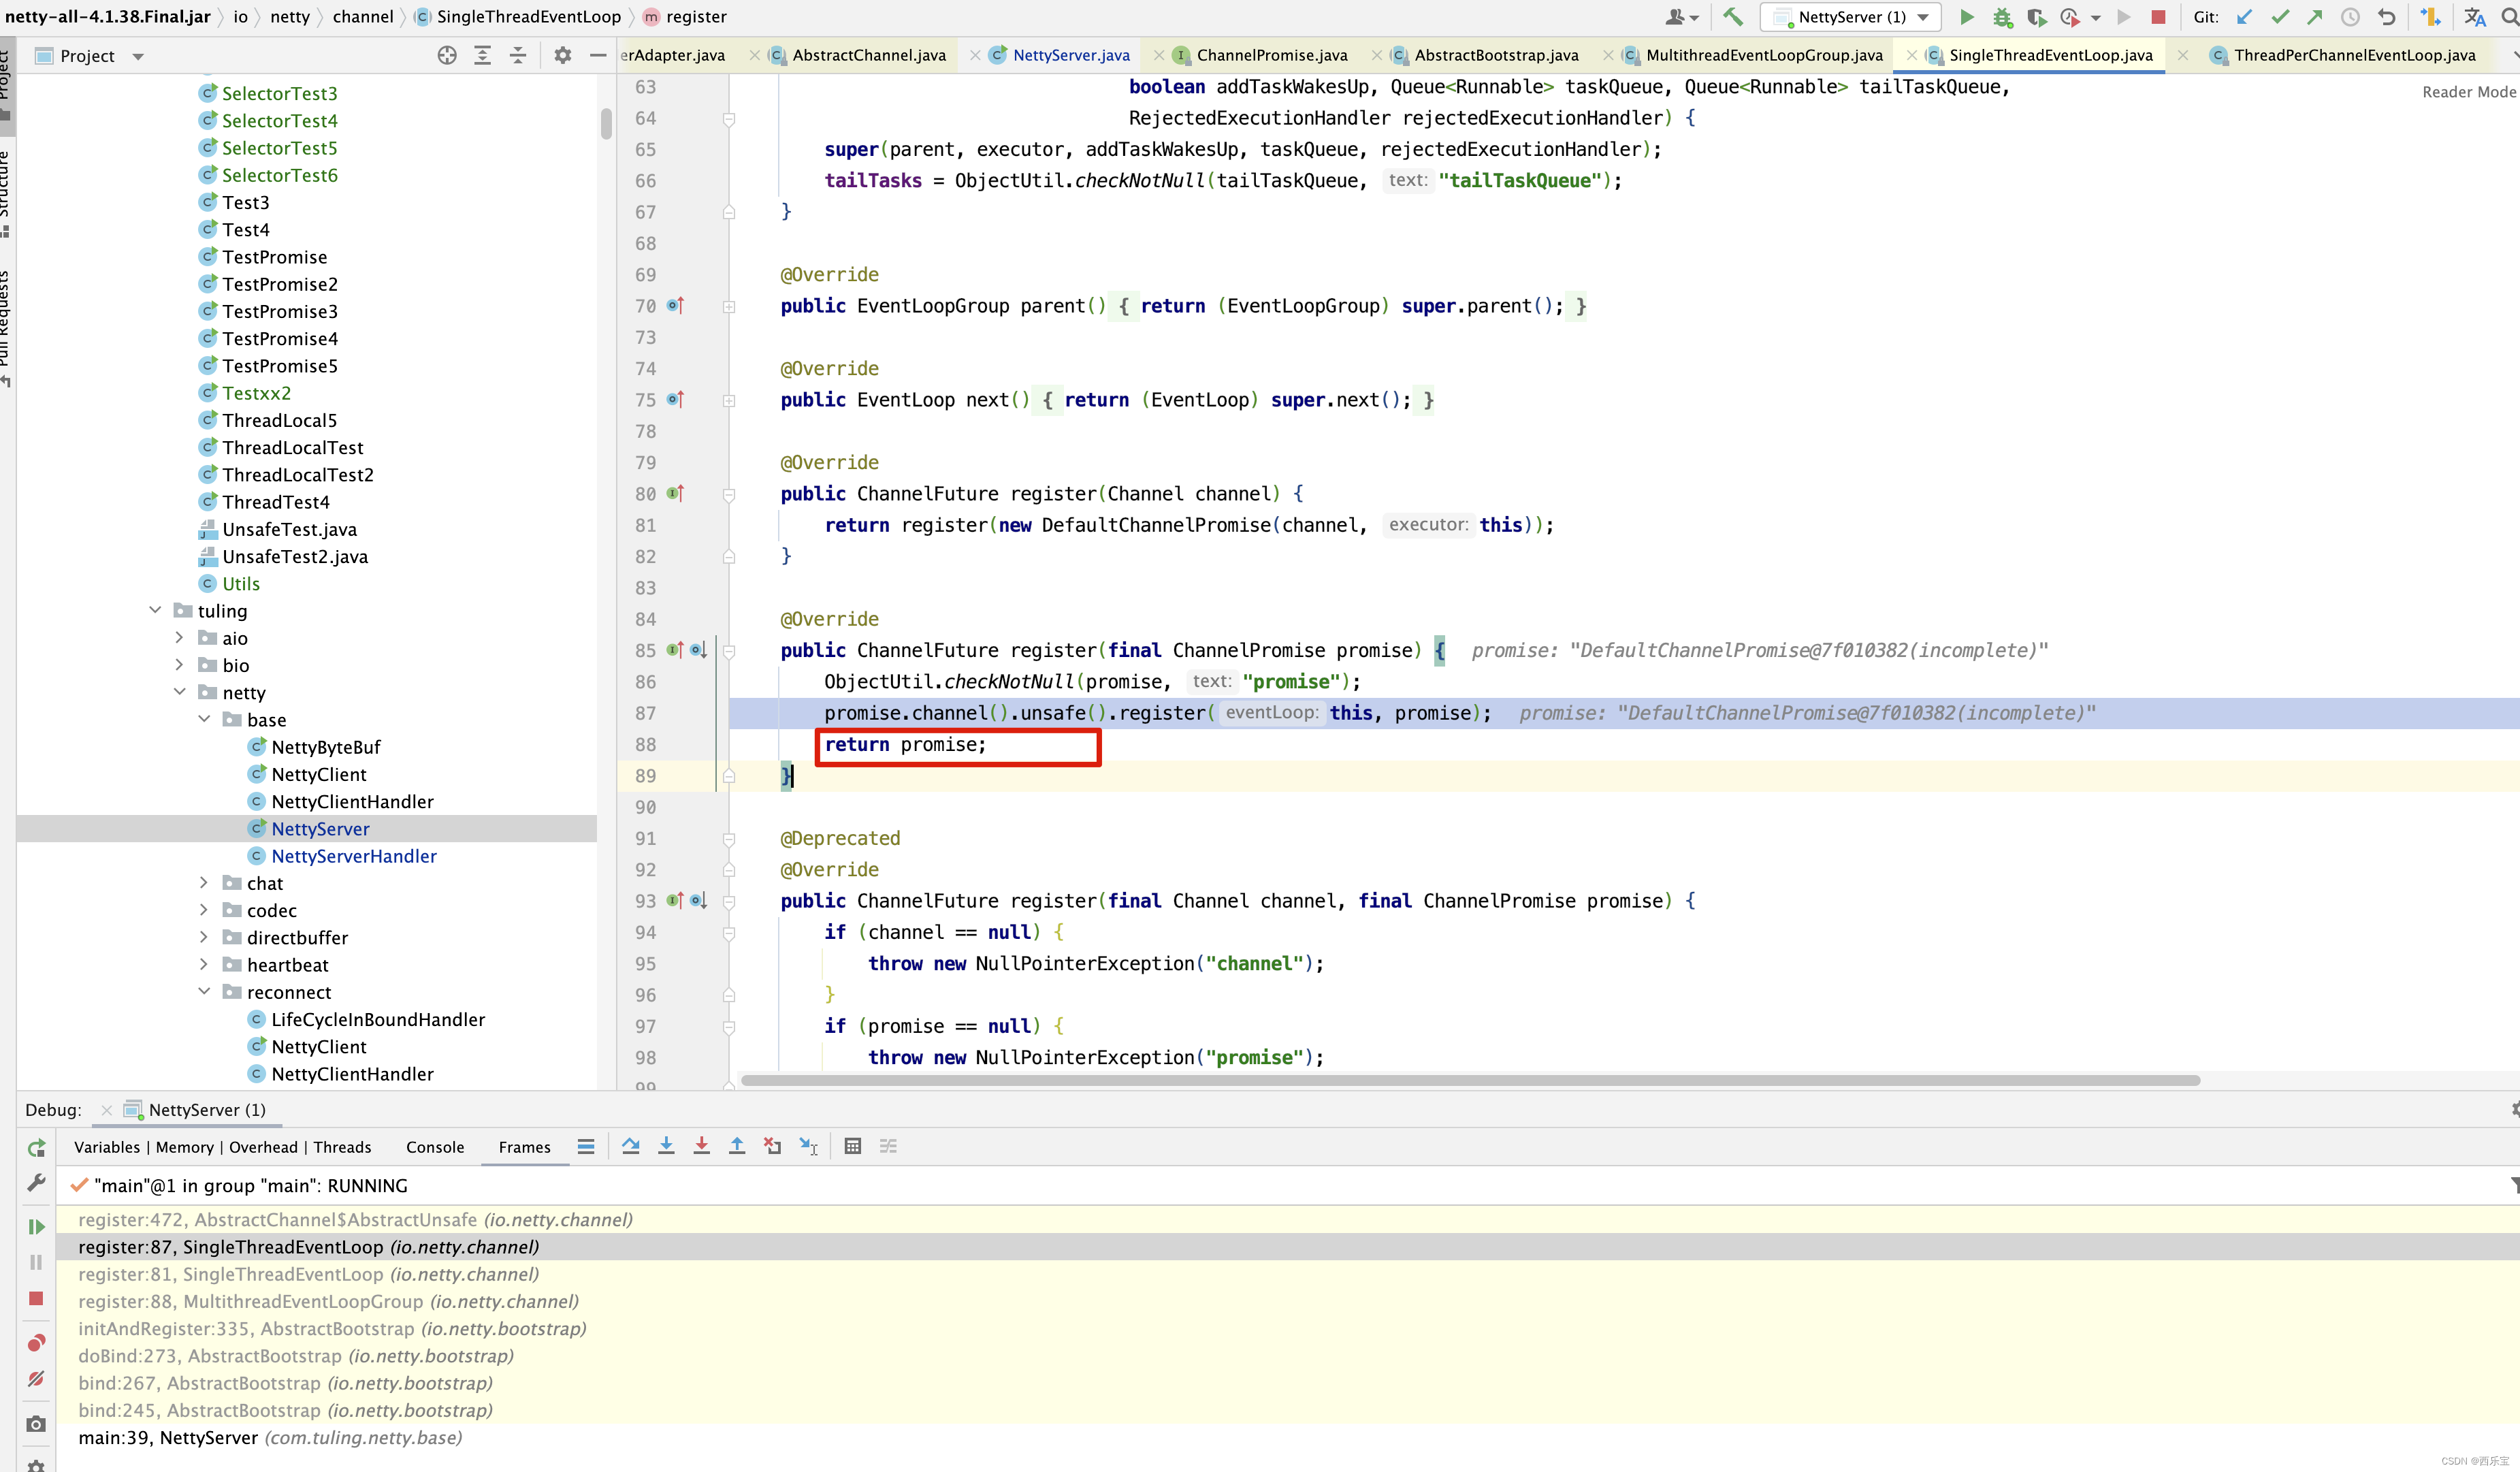
Task: Open View Breakpoints red circles icon
Action: (x=36, y=1342)
